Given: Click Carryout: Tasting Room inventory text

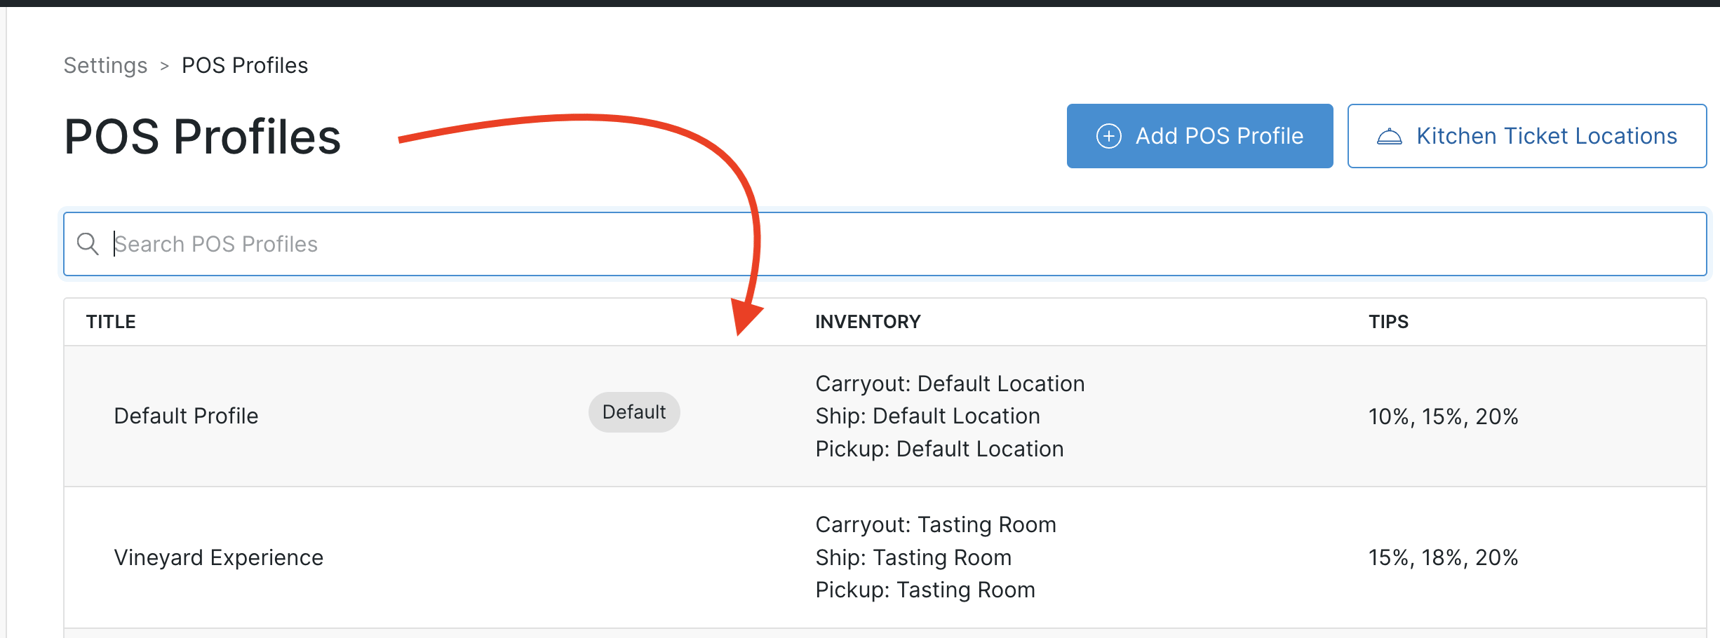Looking at the screenshot, I should pyautogui.click(x=935, y=525).
